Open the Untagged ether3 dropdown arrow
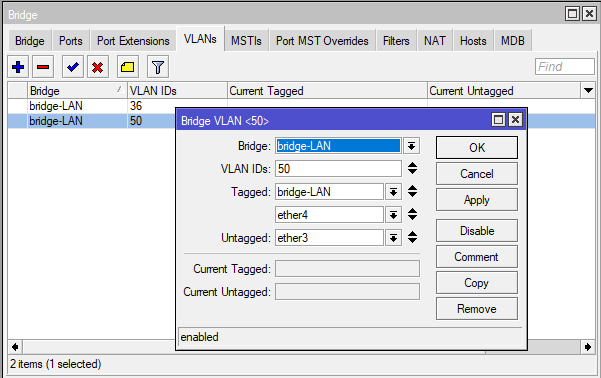The image size is (601, 378). point(393,238)
